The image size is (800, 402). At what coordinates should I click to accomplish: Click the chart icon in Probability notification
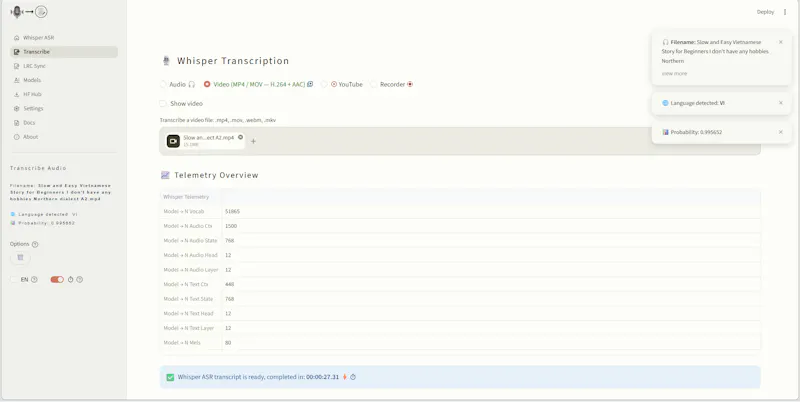pyautogui.click(x=665, y=132)
